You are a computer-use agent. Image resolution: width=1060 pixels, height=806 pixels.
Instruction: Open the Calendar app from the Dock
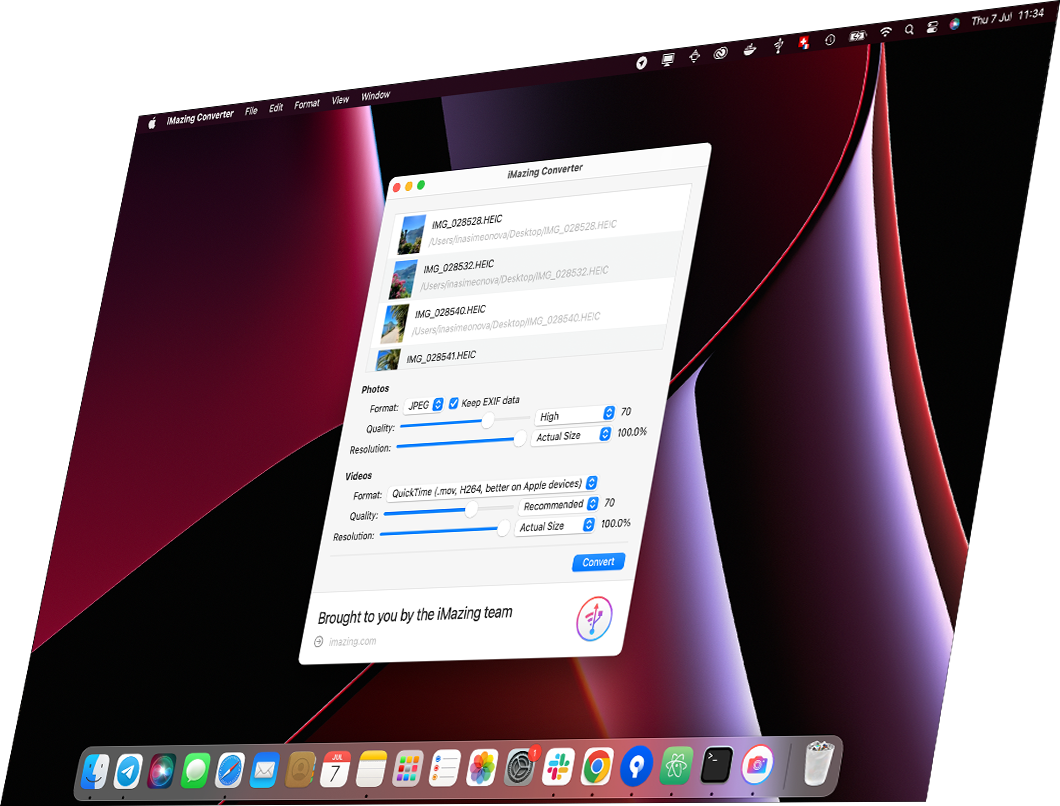335,769
